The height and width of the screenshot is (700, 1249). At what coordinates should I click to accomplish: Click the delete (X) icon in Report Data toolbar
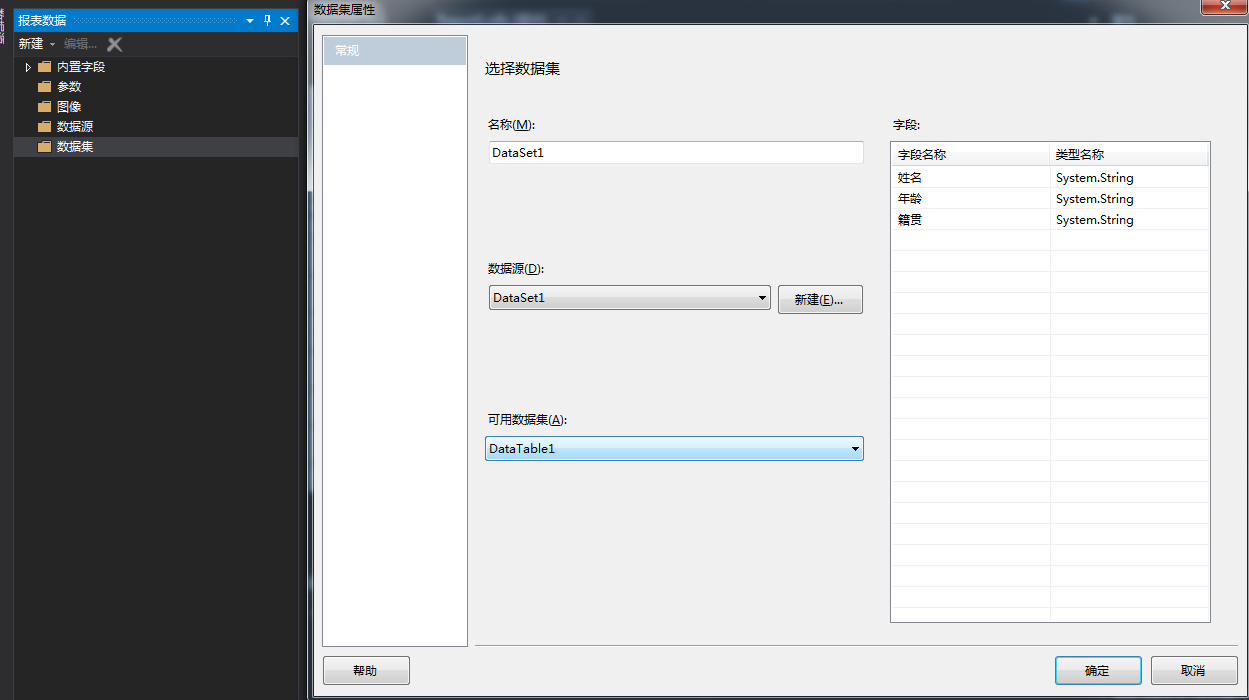[113, 44]
